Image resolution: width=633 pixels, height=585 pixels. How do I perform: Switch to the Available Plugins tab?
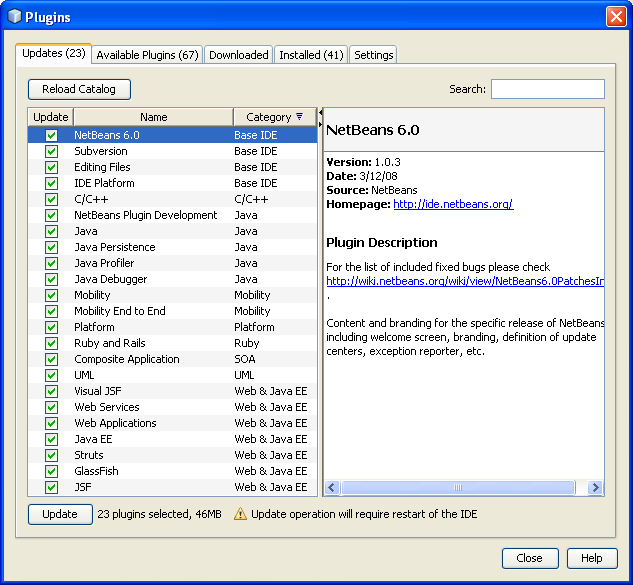pyautogui.click(x=147, y=55)
